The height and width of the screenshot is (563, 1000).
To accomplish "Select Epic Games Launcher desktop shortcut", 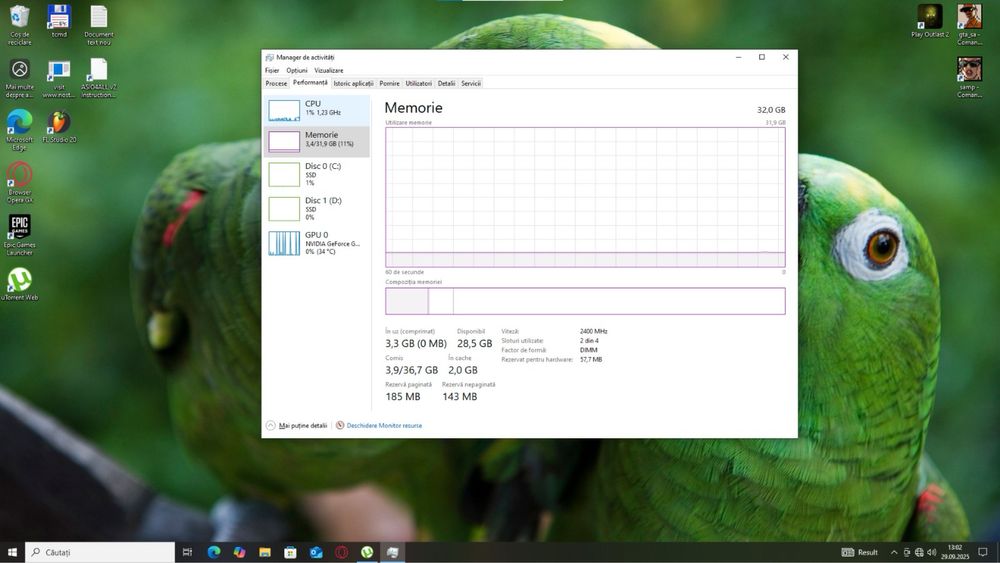I will click(20, 235).
